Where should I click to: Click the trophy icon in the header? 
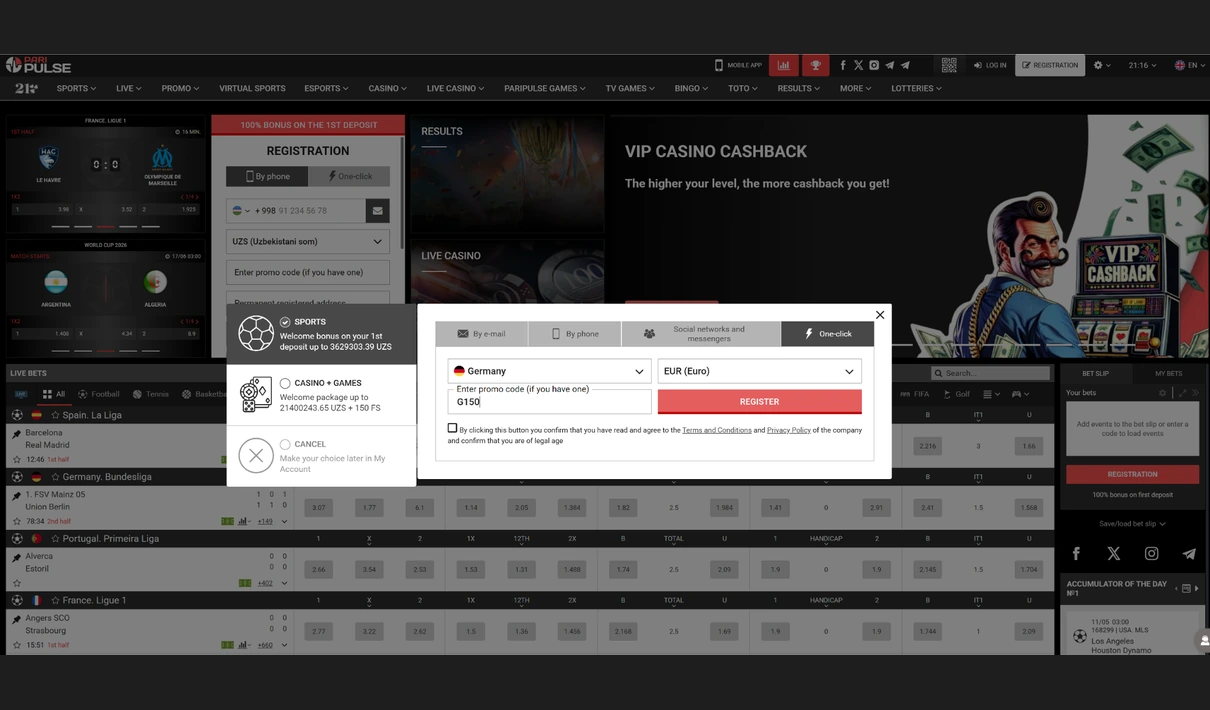815,65
